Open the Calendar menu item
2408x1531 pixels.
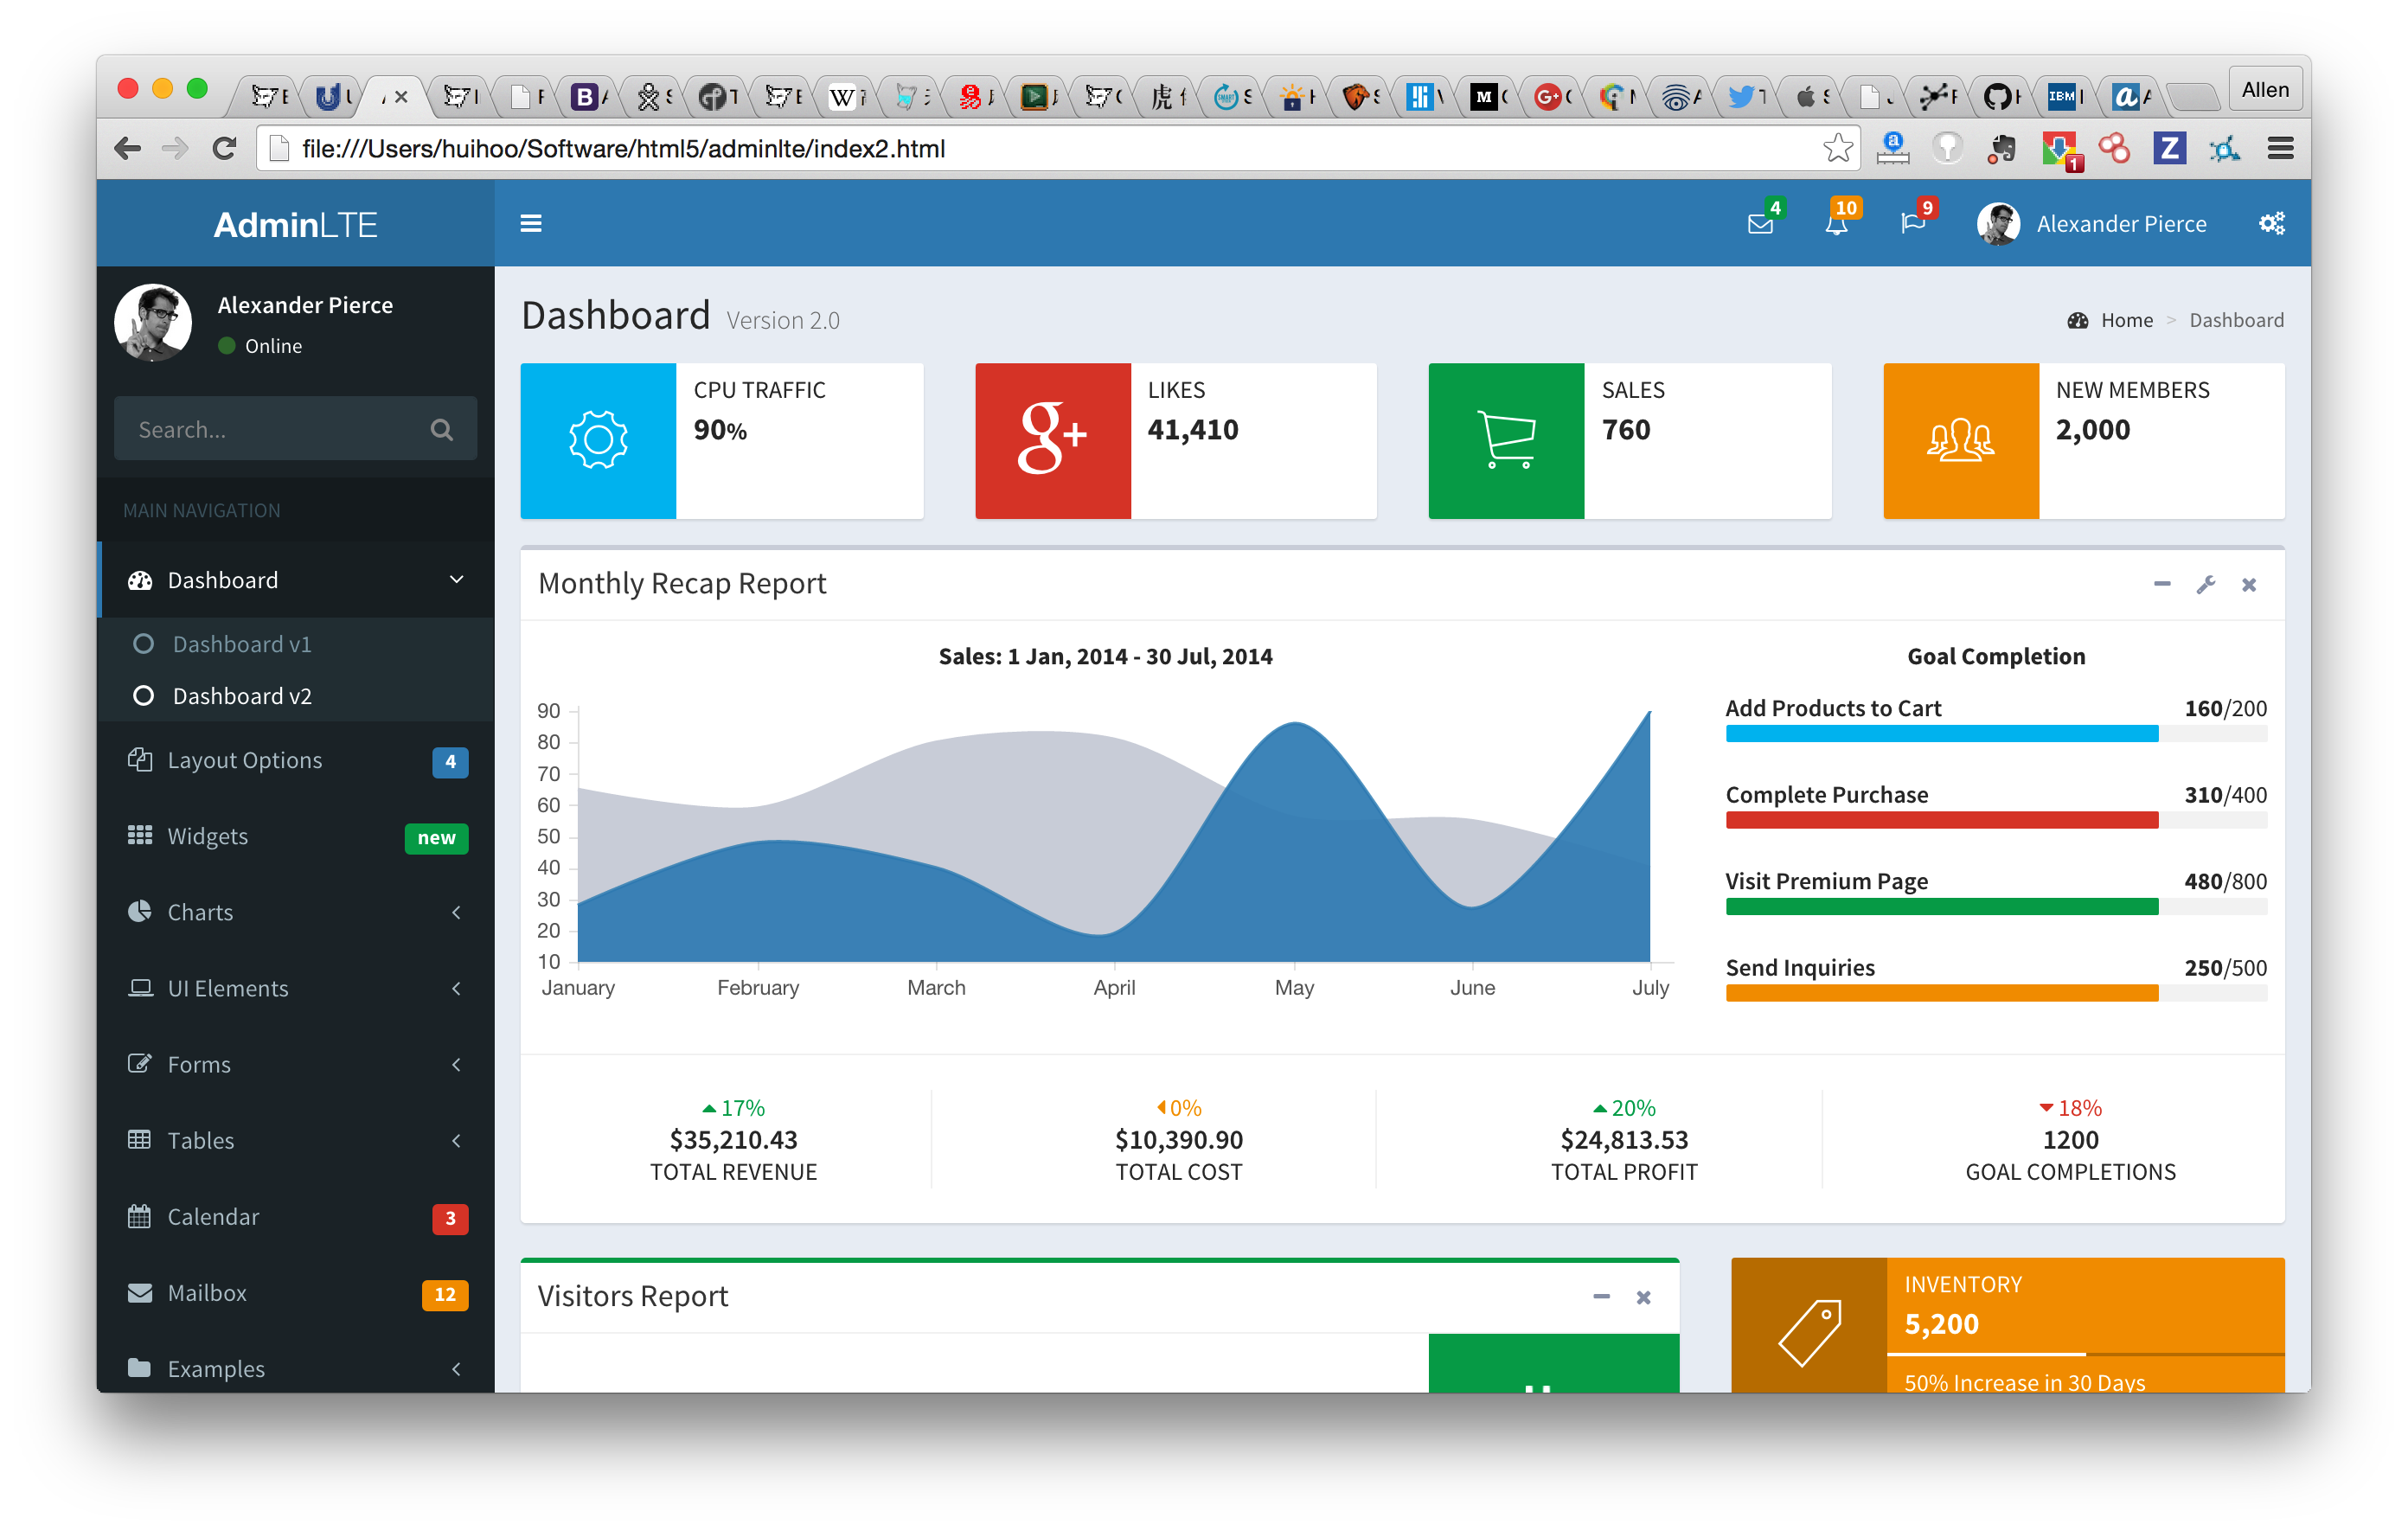[213, 1217]
